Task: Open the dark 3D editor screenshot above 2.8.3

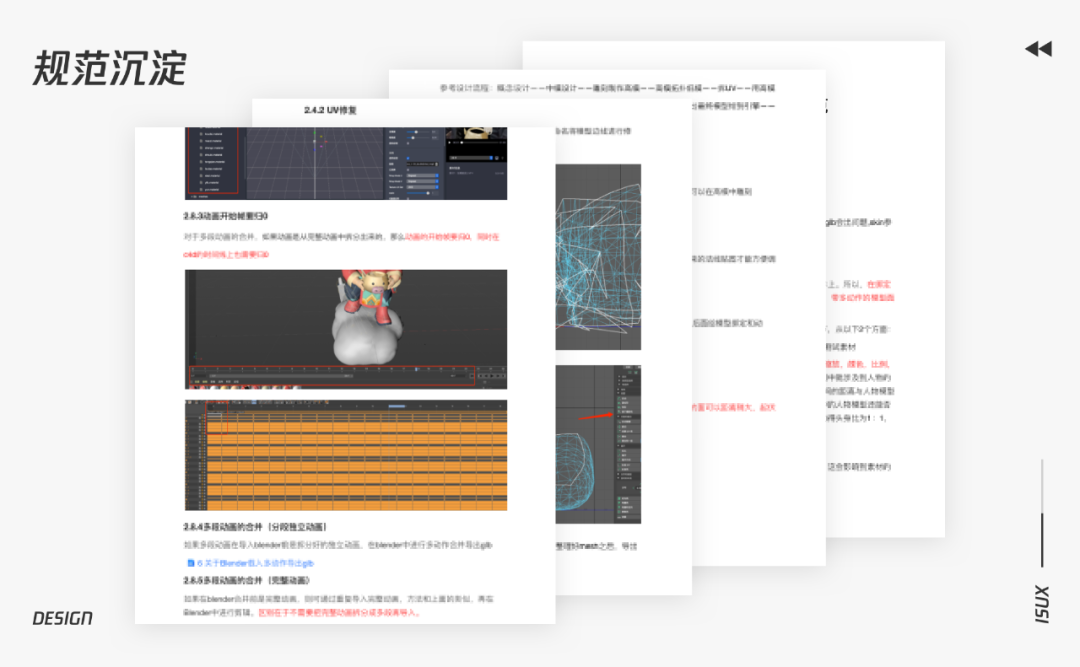Action: coord(346,163)
